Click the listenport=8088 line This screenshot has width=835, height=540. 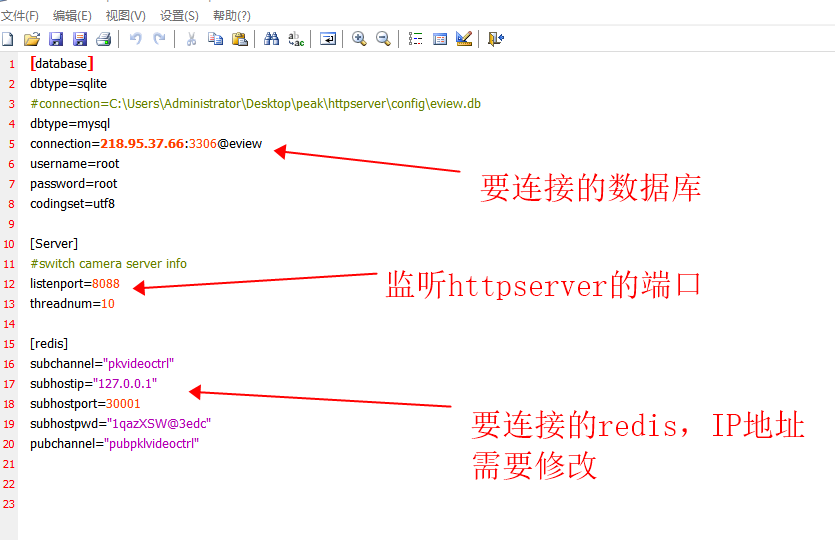(75, 284)
